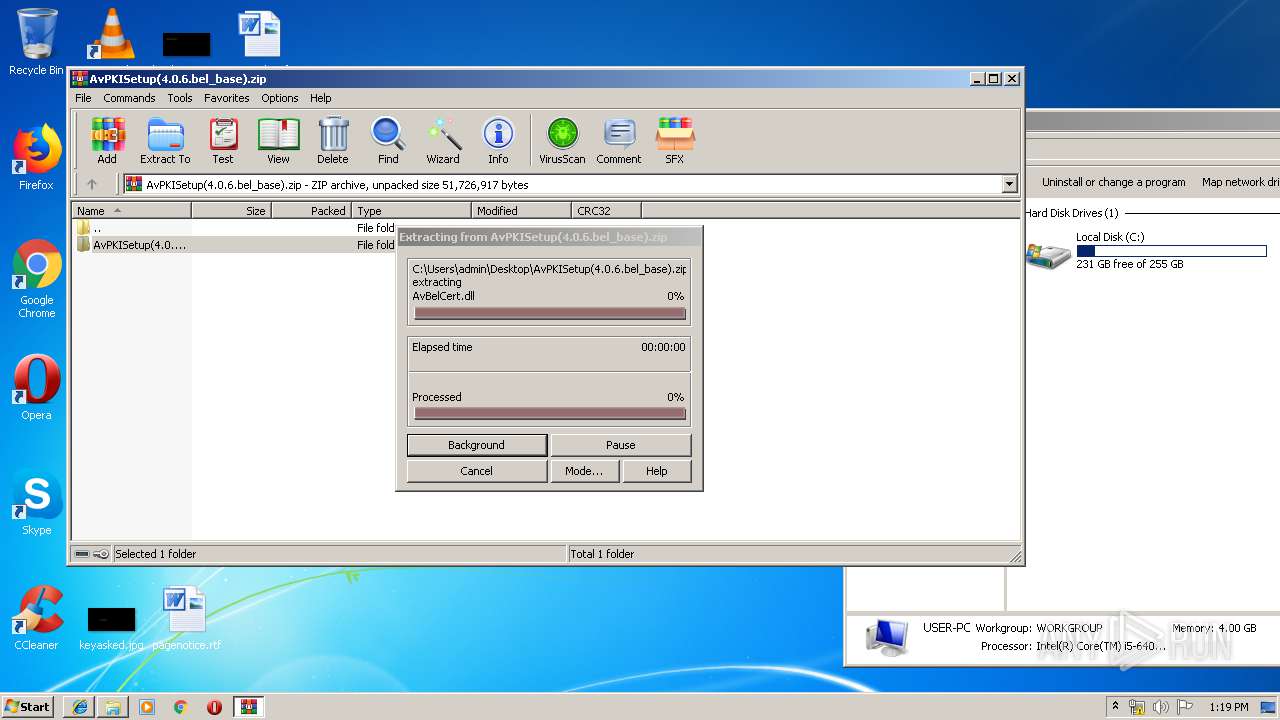1280x720 pixels.
Task: Click the volume speaker tray icon
Action: [1160, 707]
